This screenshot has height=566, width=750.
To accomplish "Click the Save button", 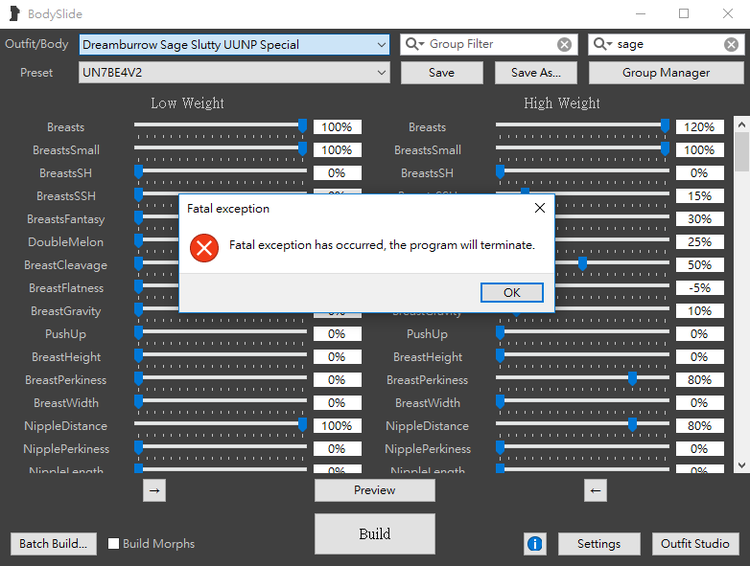I will point(441,73).
